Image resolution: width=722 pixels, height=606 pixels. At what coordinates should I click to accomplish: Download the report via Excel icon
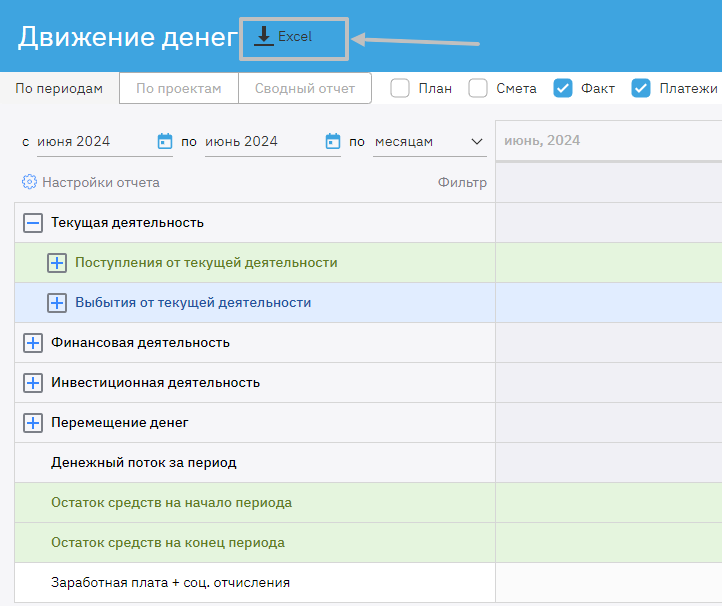pos(265,37)
